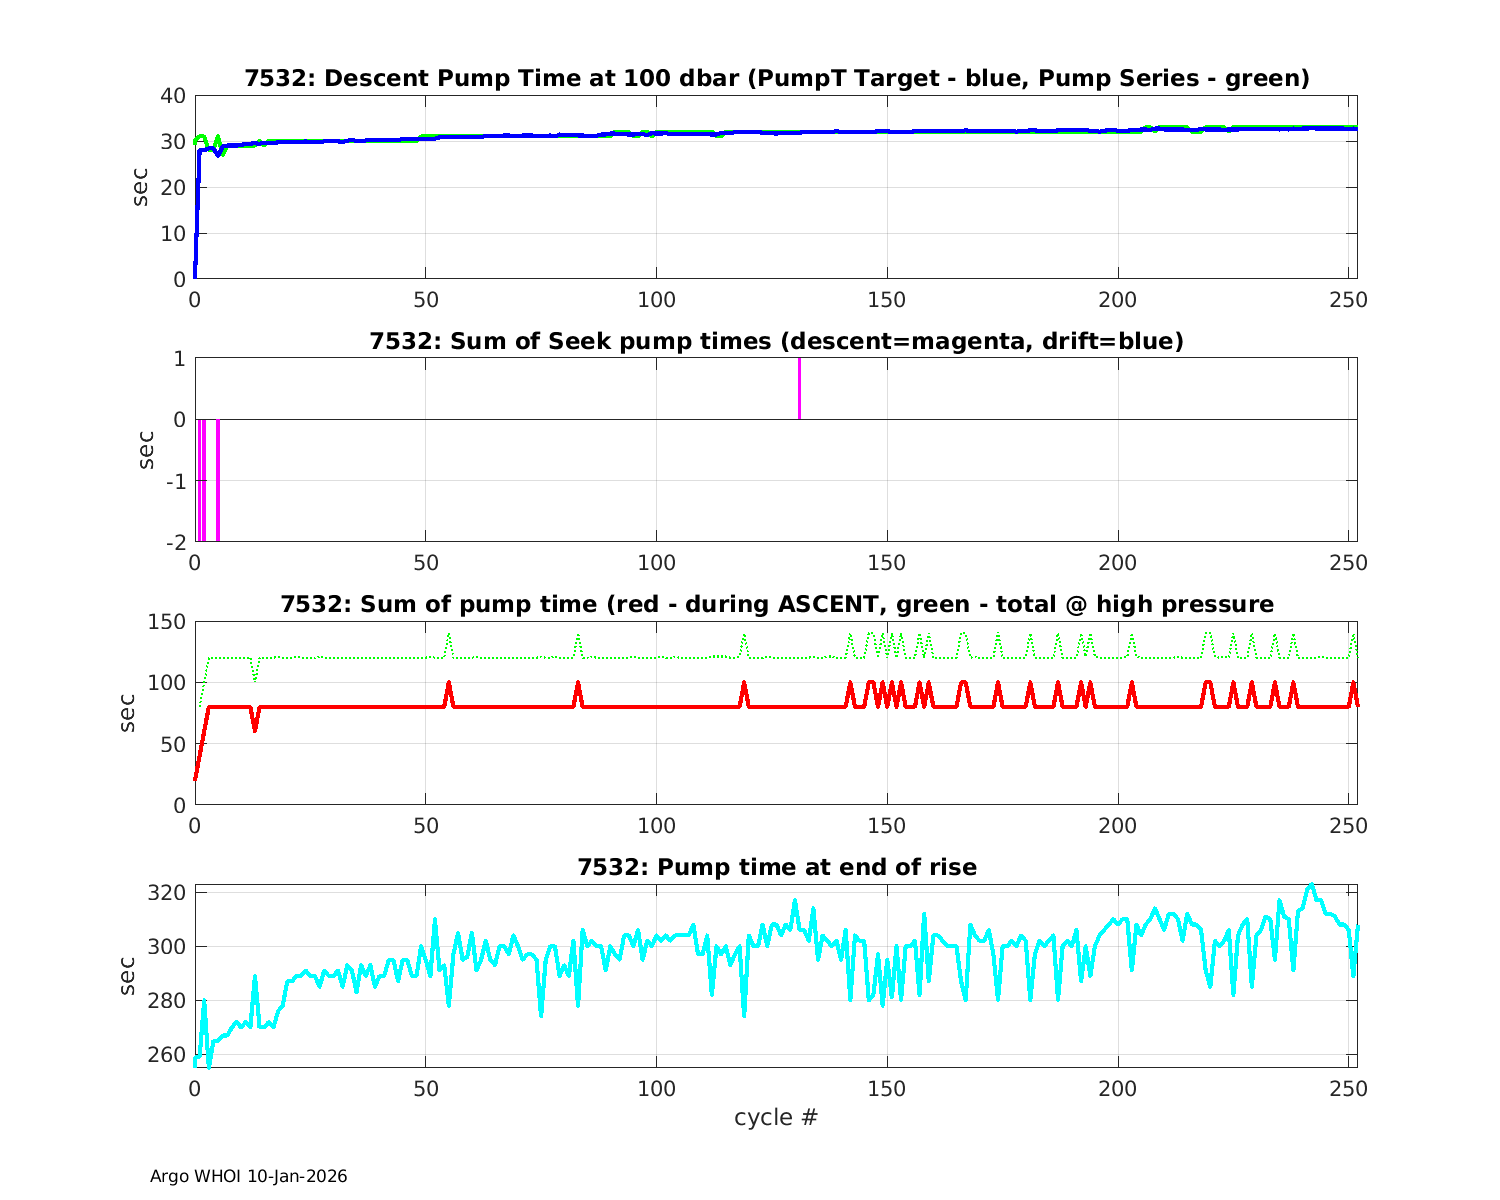Image resolution: width=1500 pixels, height=1200 pixels.
Task: Click the green dotted spike near cycle 203
Action: (x=1132, y=637)
